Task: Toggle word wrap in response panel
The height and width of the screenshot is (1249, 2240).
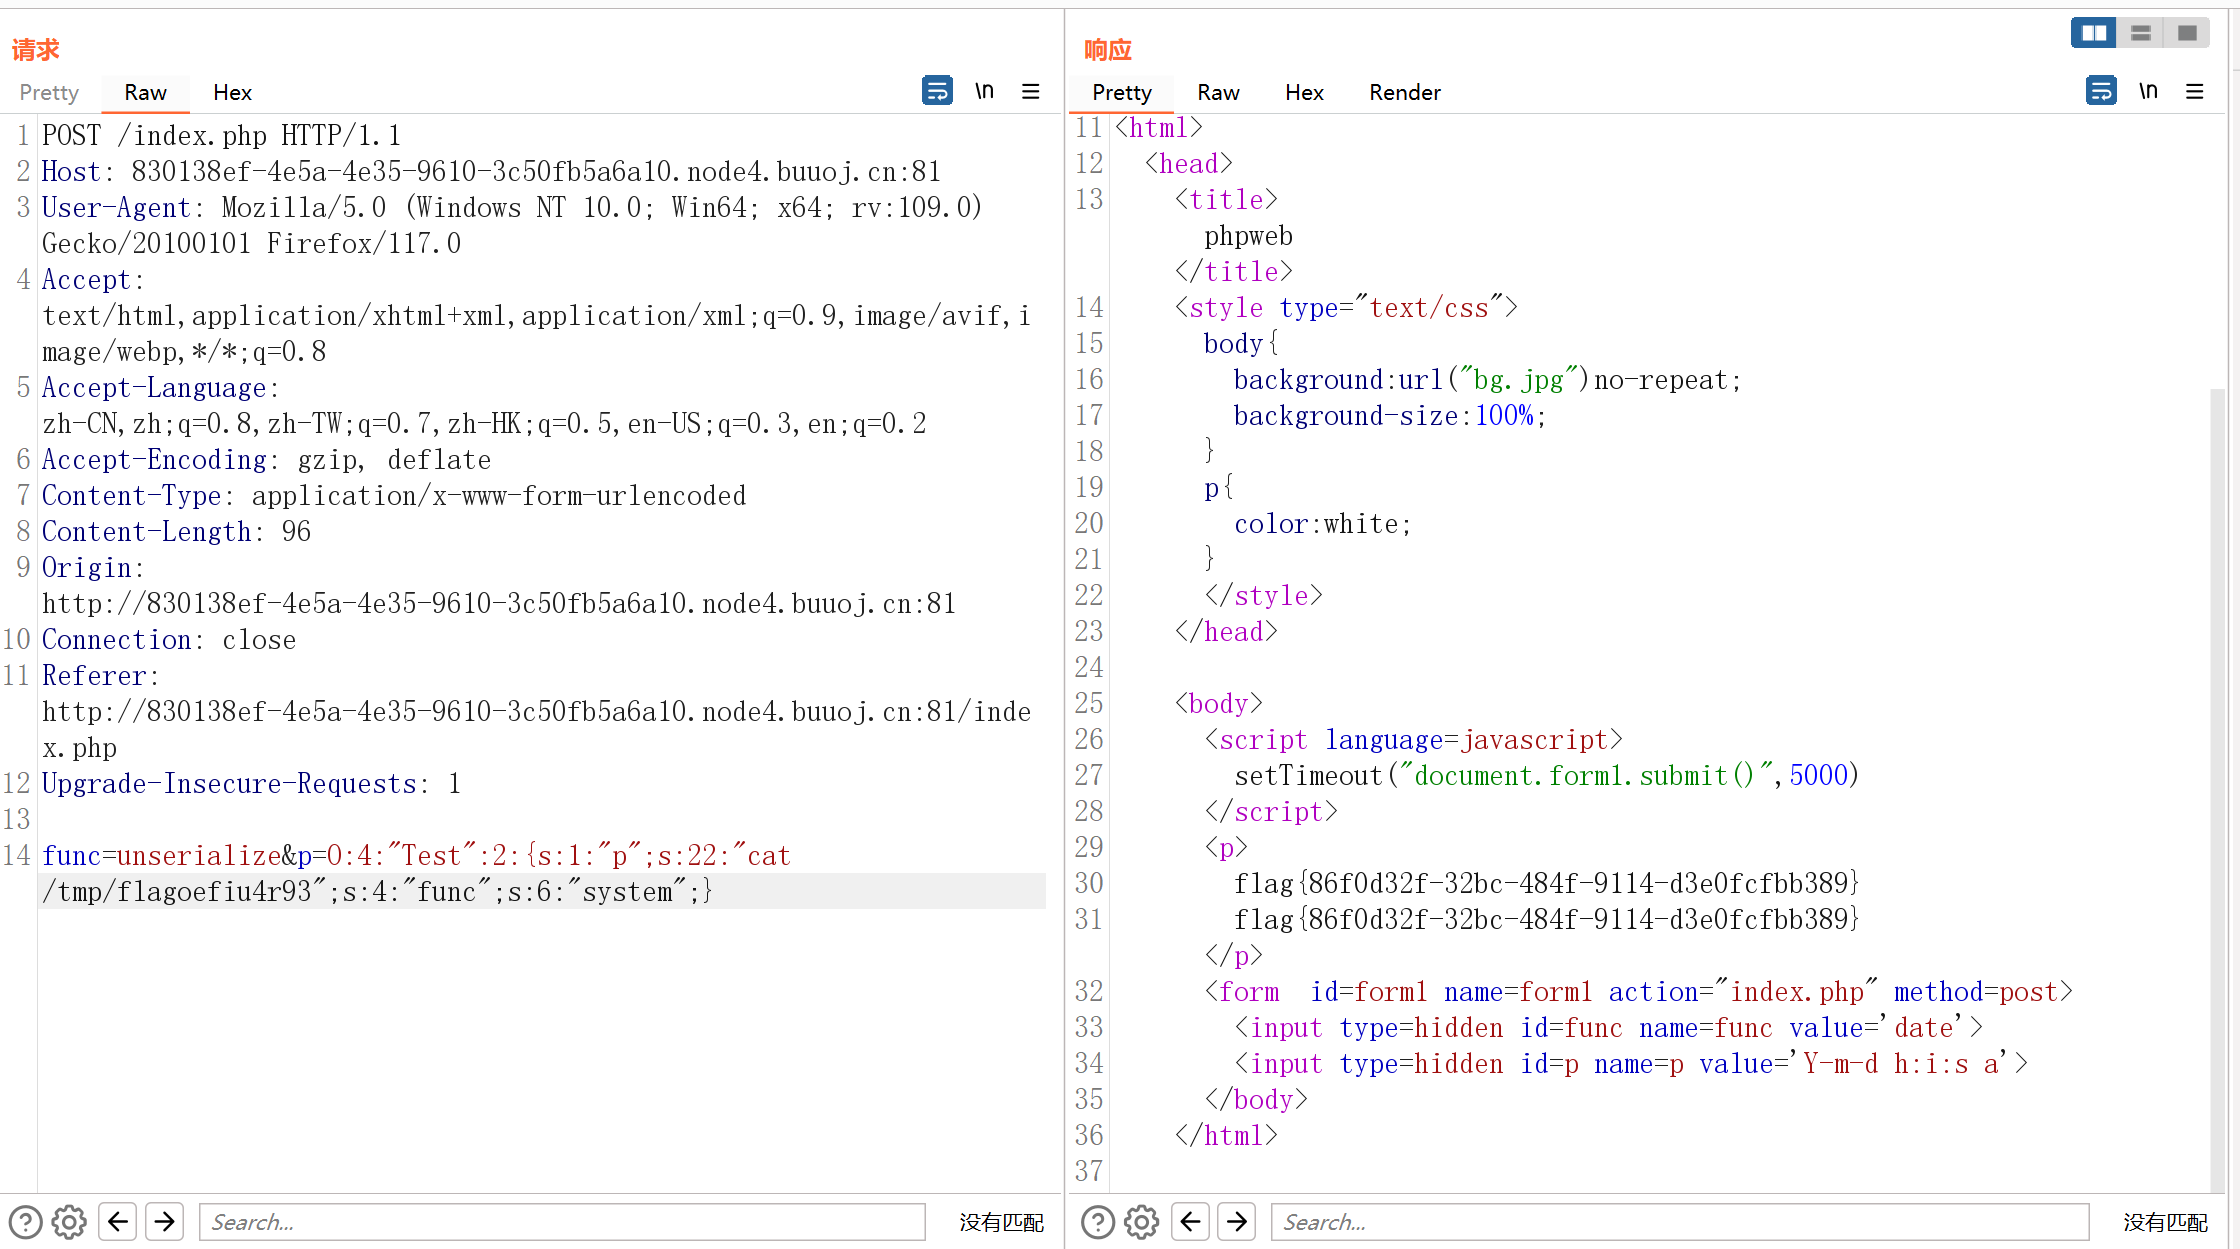Action: click(x=2101, y=91)
